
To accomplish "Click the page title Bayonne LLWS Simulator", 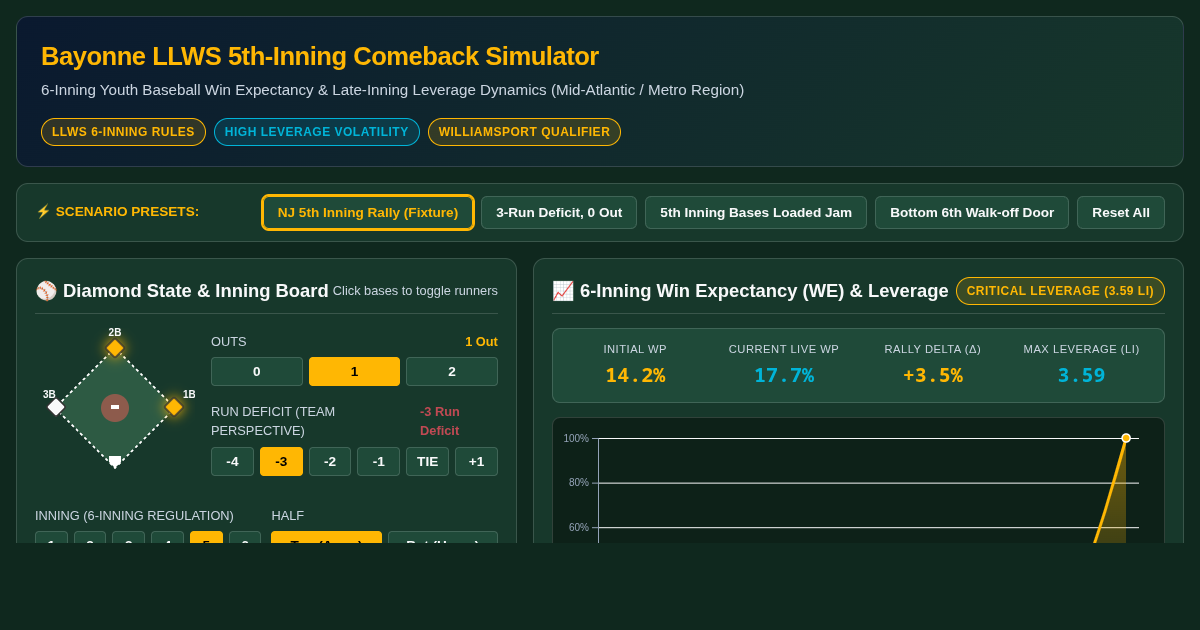I will (x=320, y=56).
